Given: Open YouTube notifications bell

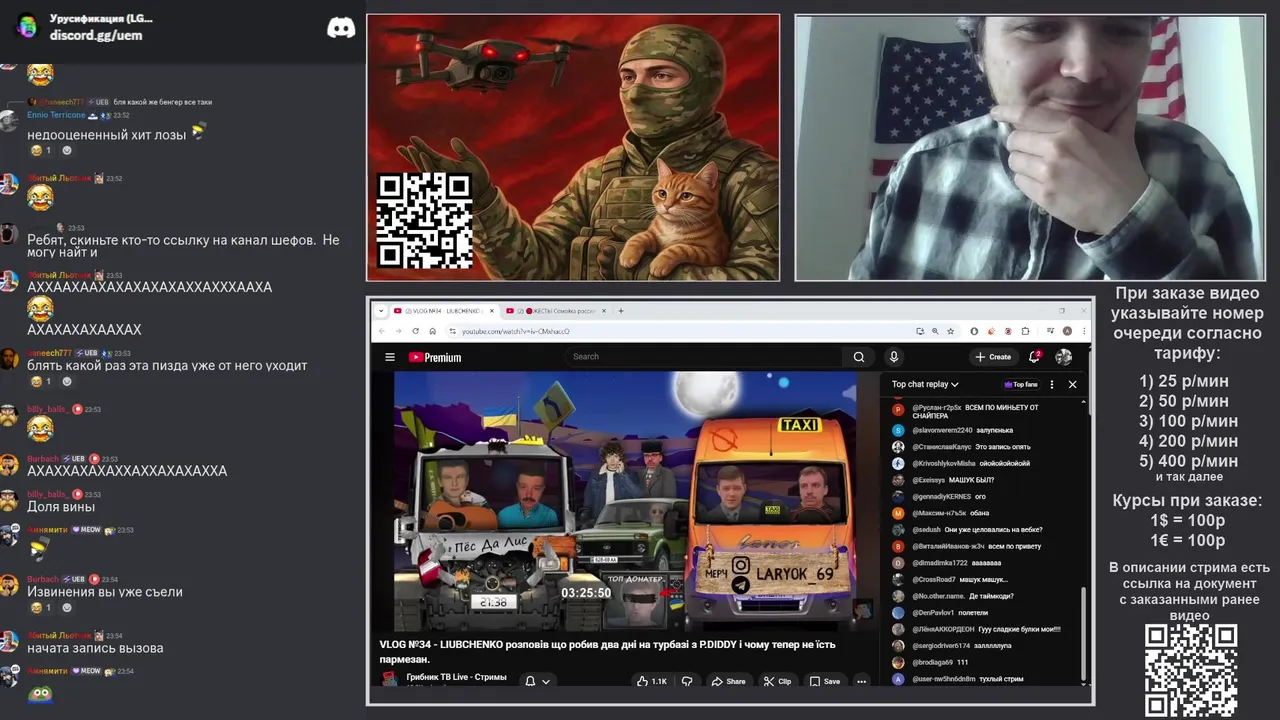Looking at the screenshot, I should click(1035, 357).
